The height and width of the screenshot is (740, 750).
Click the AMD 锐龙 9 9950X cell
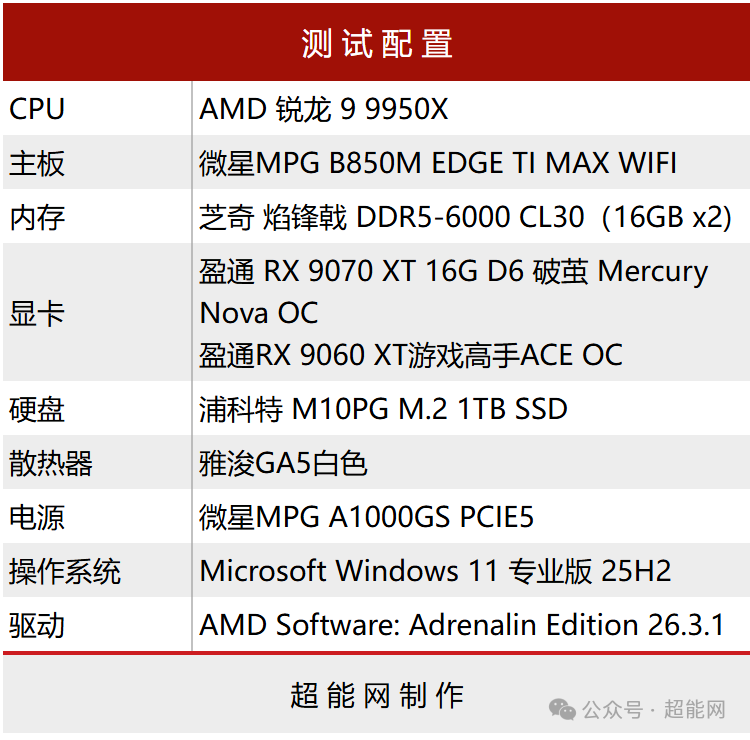point(323,109)
